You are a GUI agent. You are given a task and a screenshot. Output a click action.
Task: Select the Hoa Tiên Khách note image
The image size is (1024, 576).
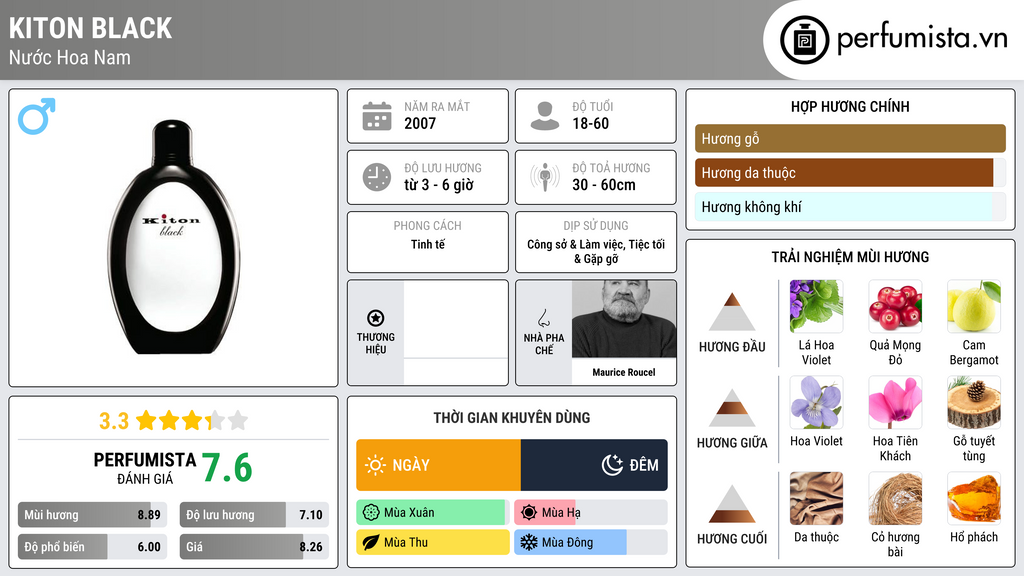coord(895,402)
